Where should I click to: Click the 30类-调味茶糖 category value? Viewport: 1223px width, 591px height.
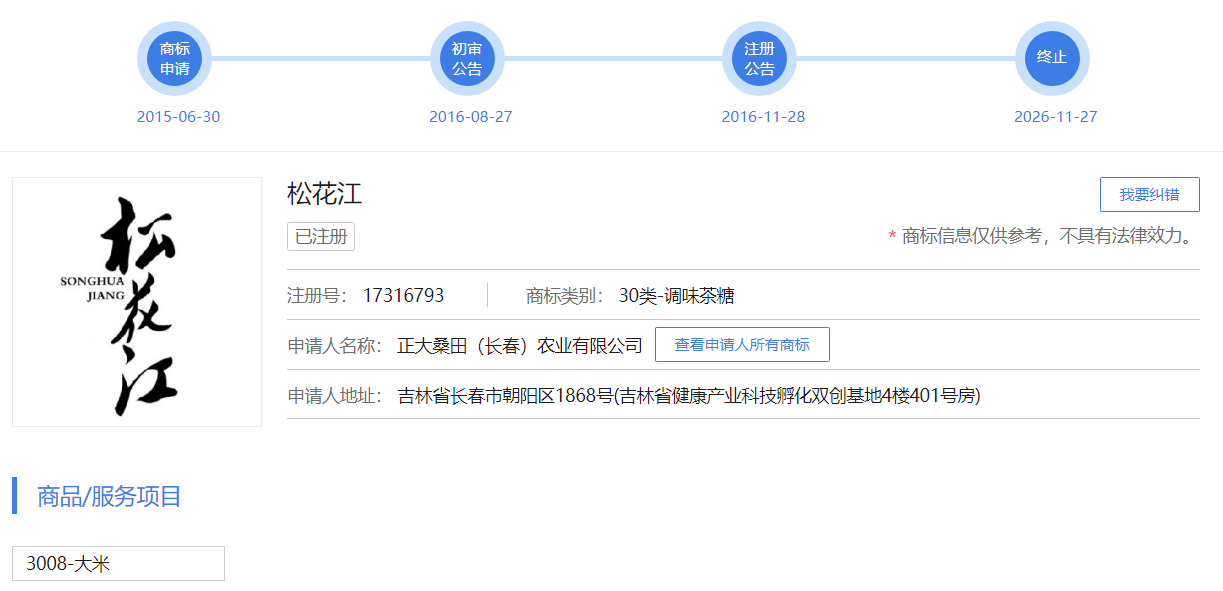pos(677,296)
